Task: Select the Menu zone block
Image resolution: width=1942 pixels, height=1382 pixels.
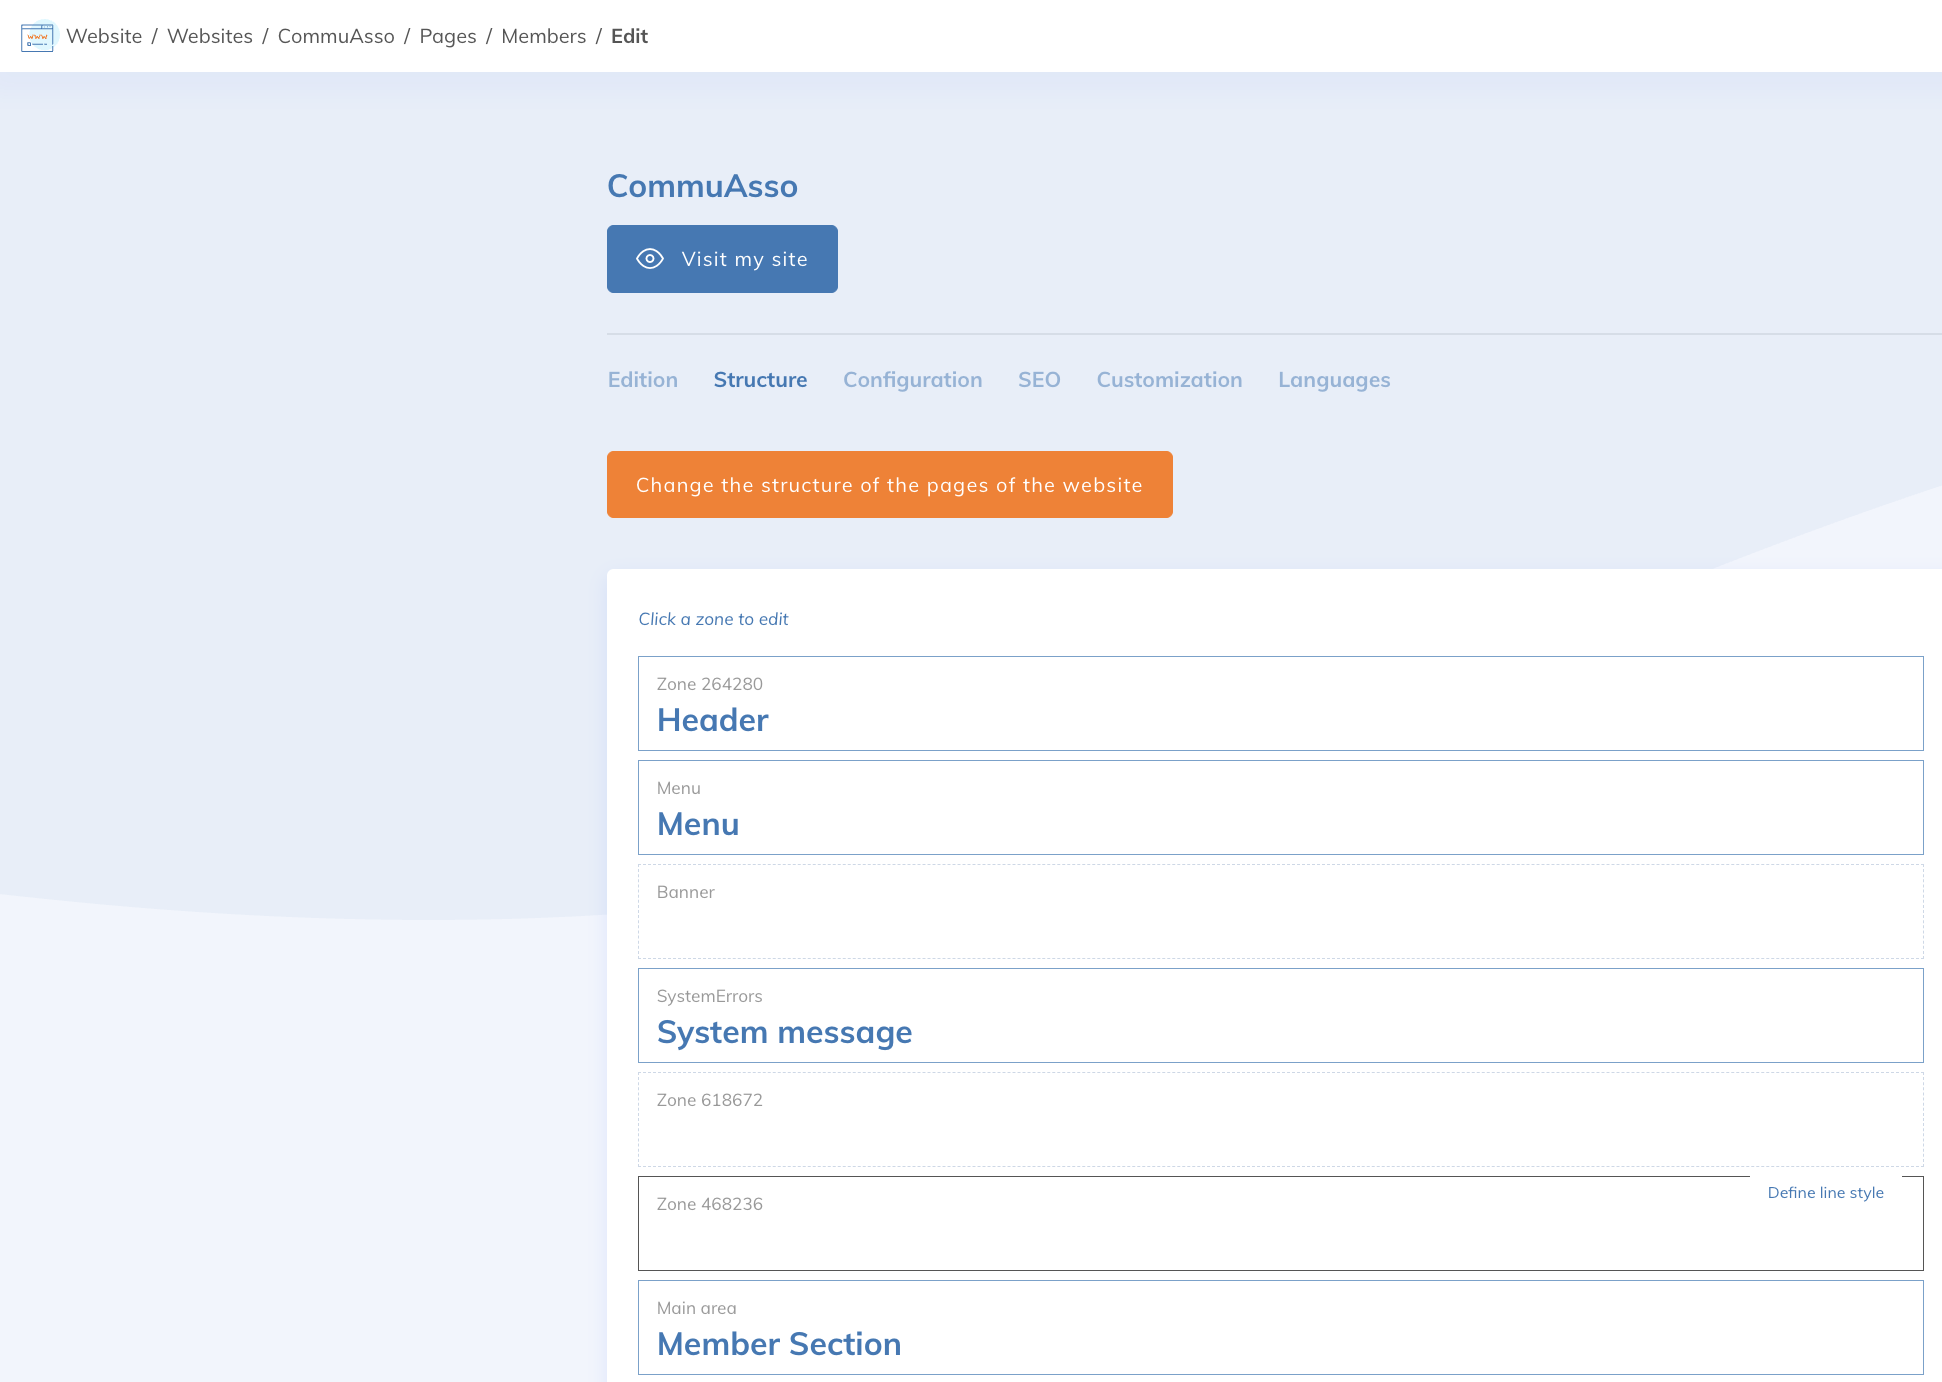Action: pyautogui.click(x=1279, y=808)
